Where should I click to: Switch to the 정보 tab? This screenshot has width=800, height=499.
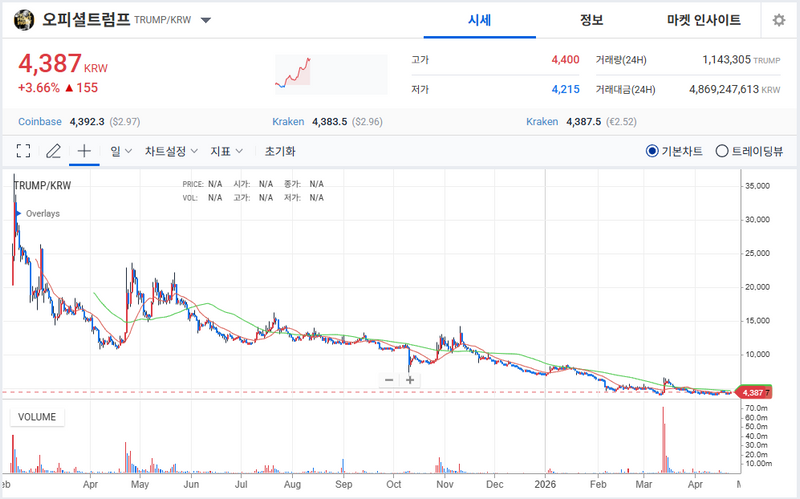tap(591, 20)
